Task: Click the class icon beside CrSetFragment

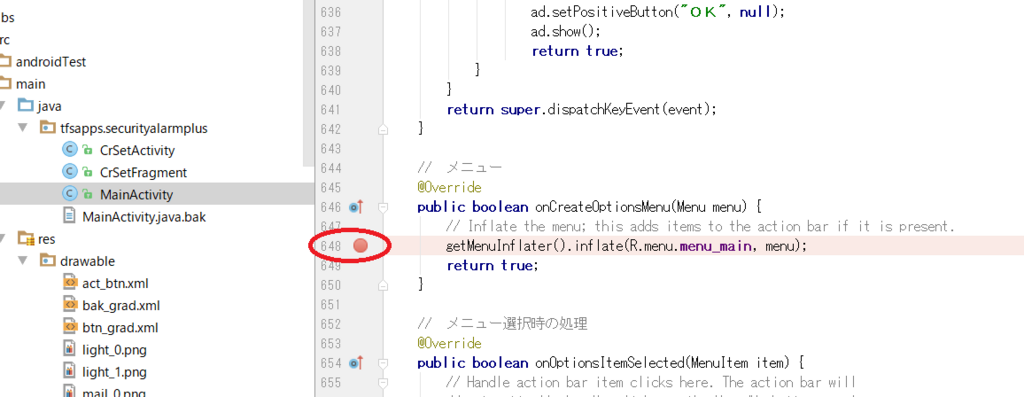Action: (69, 172)
